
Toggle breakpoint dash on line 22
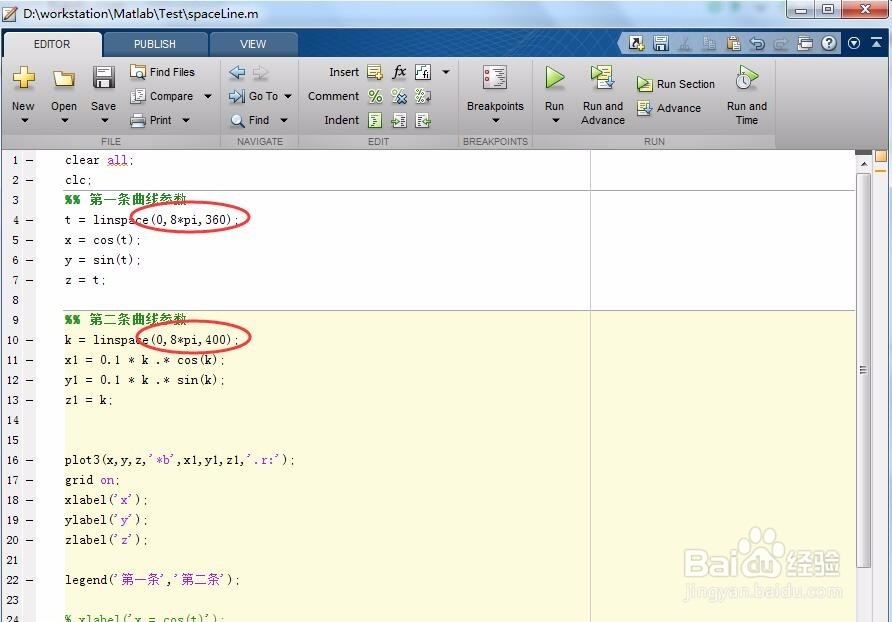click(x=30, y=580)
